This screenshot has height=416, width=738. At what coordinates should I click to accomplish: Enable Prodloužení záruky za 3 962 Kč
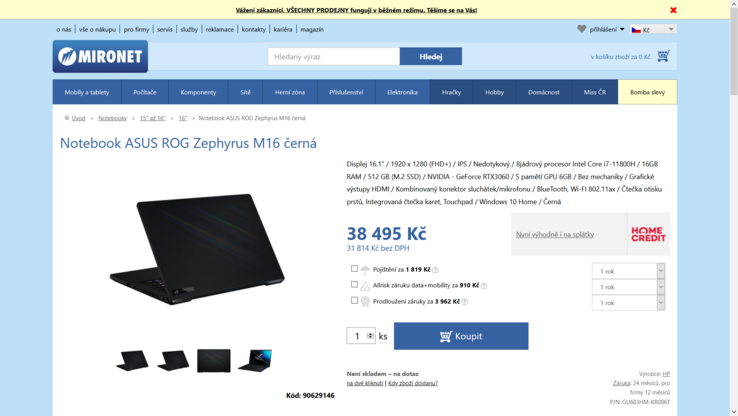pos(354,300)
